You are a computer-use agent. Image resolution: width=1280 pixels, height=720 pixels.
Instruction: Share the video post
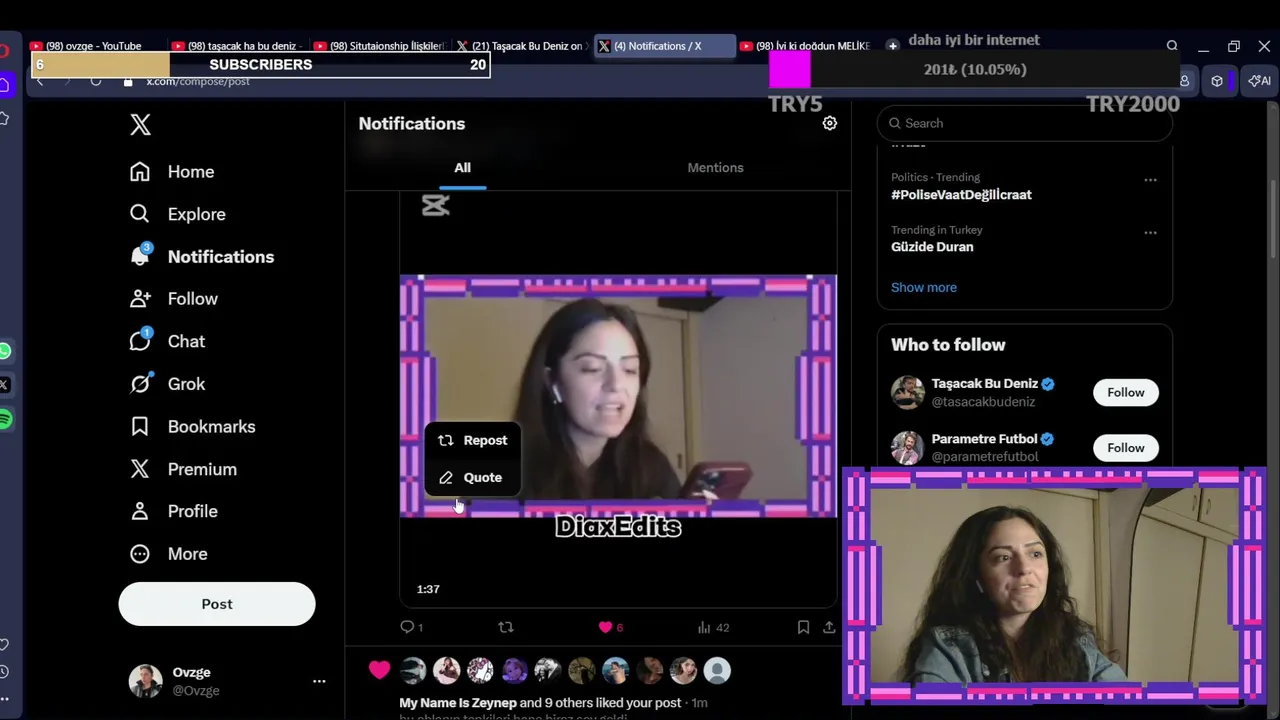tap(829, 627)
